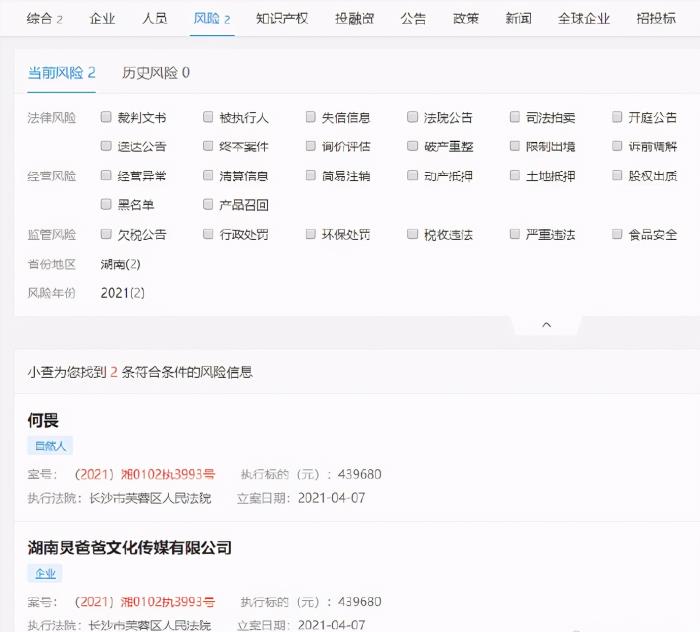700x632 pixels.
Task: Check the 裁判文书 checkbox
Action: (107, 117)
